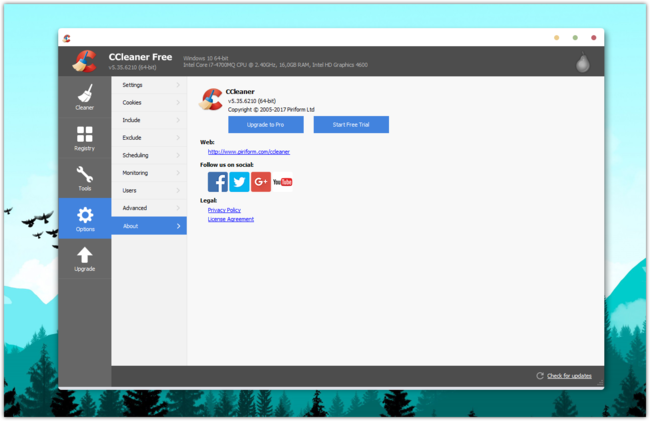The width and height of the screenshot is (650, 421).
Task: Open the Cookies options page
Action: point(149,102)
